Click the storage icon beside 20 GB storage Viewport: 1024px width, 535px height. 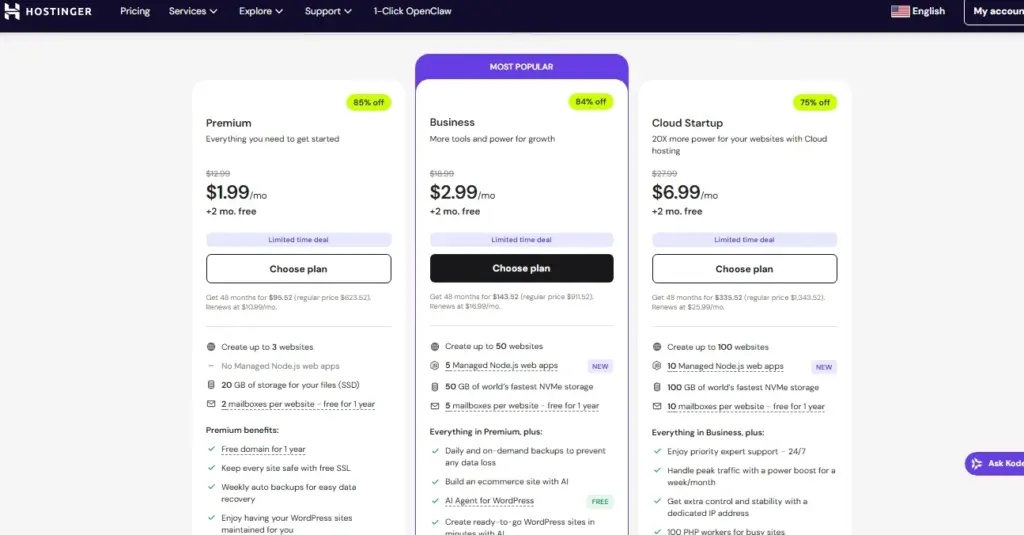click(x=211, y=385)
